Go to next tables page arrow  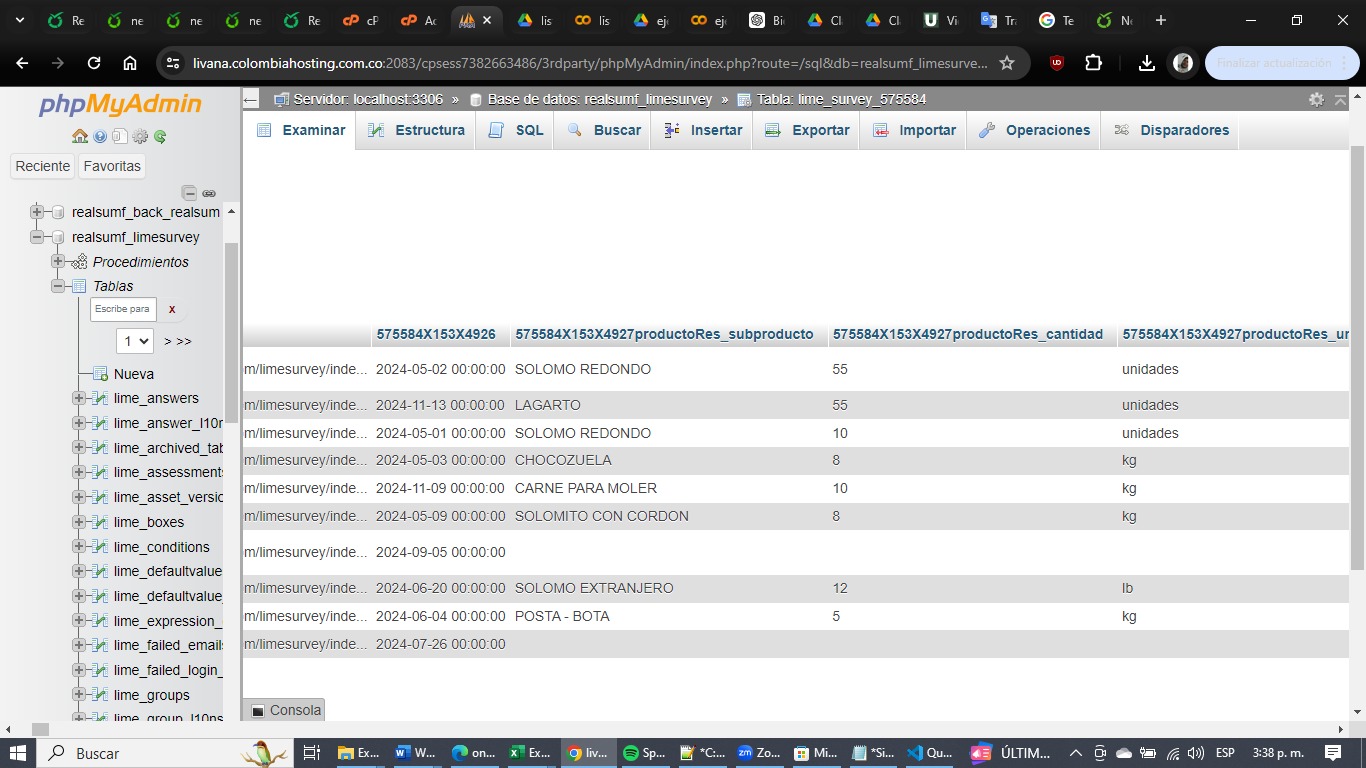[x=178, y=341]
